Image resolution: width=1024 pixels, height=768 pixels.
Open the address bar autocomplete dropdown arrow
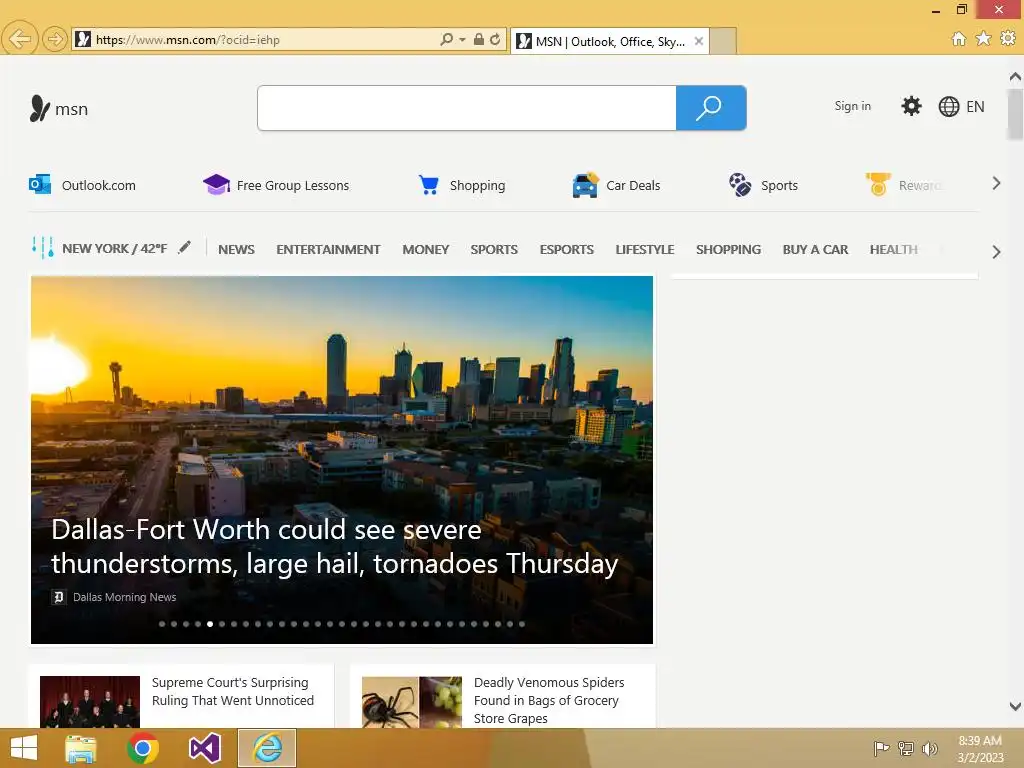tap(462, 39)
